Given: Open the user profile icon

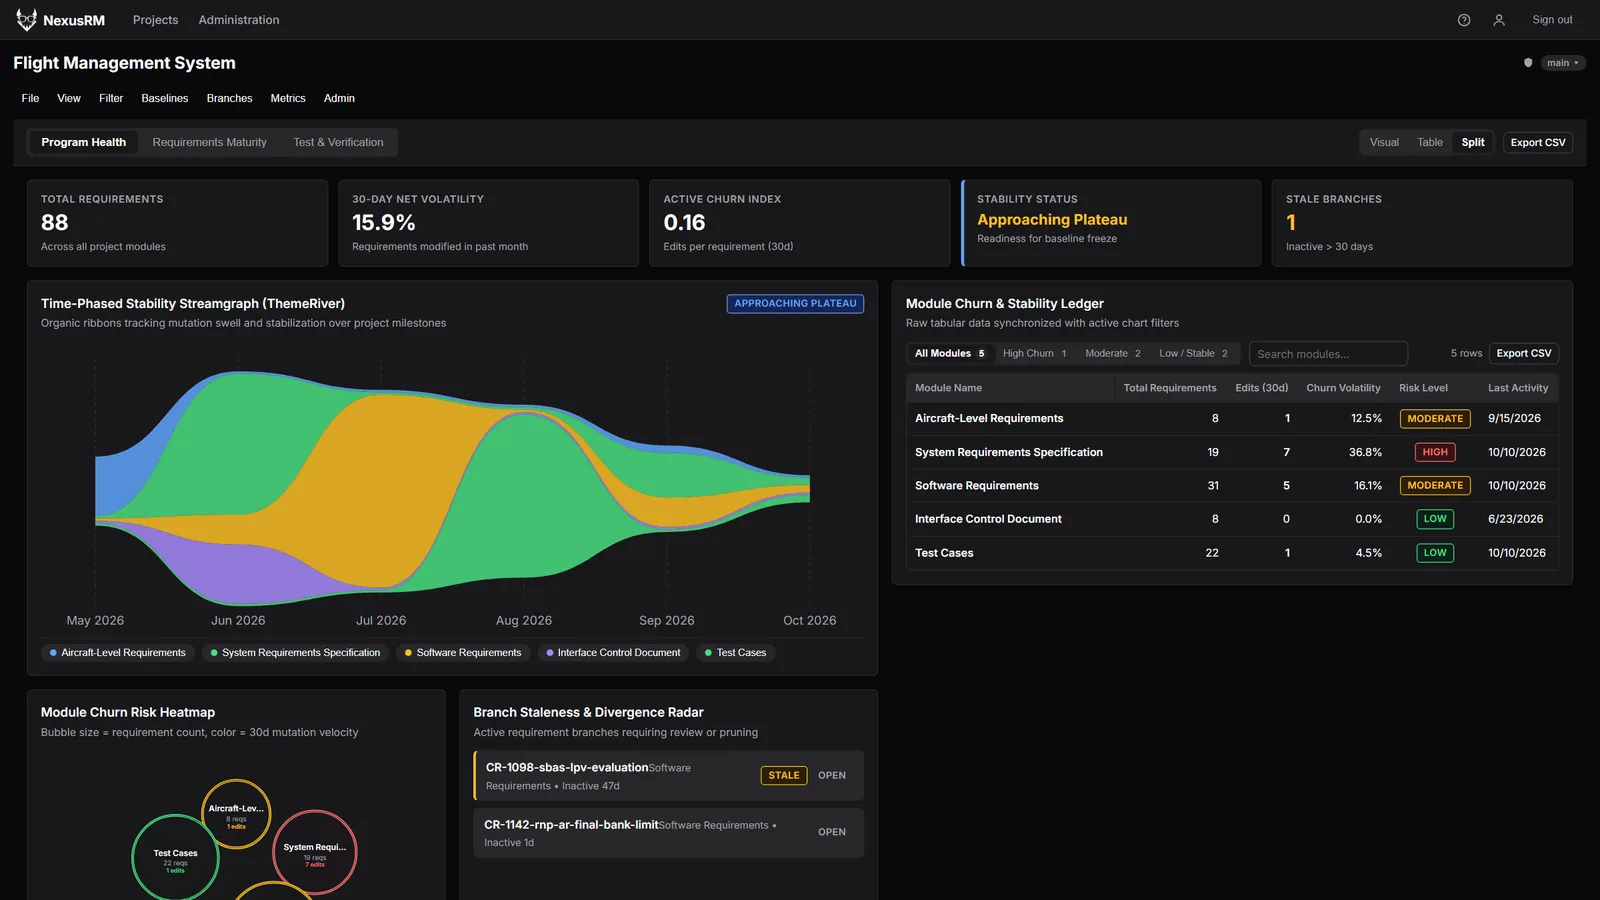Looking at the screenshot, I should tap(1499, 20).
